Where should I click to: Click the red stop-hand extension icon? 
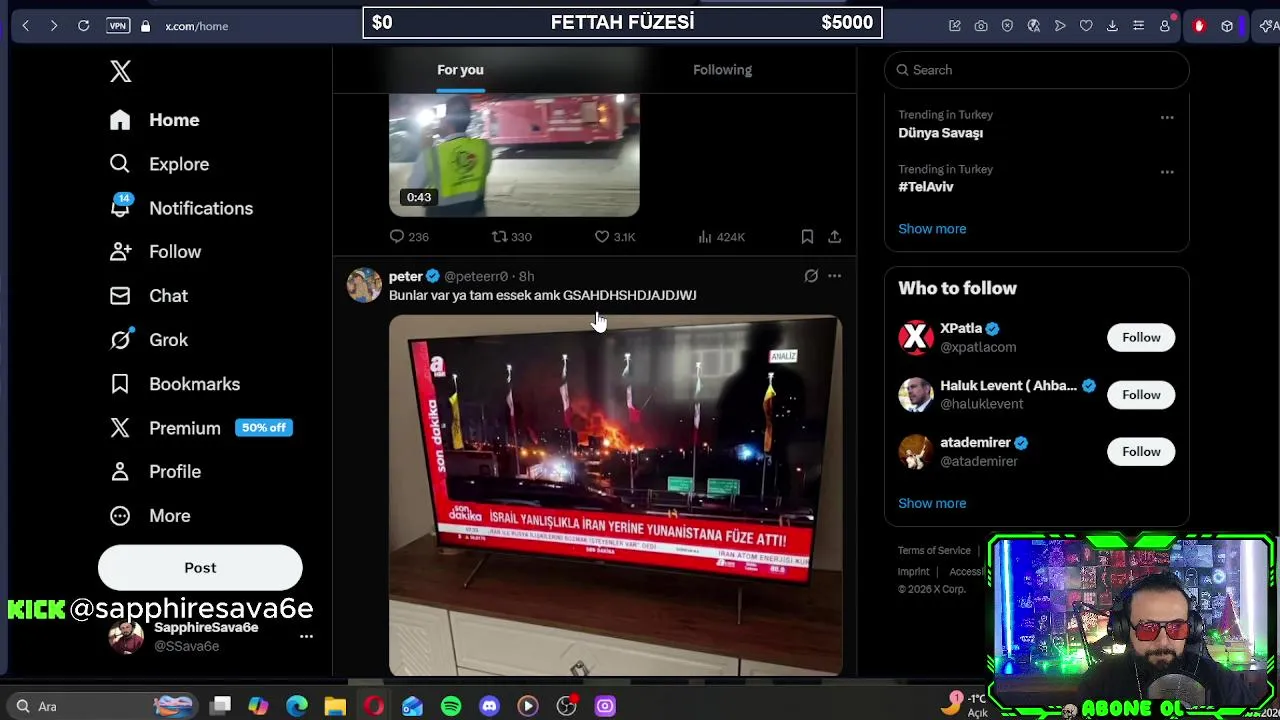(x=1199, y=26)
